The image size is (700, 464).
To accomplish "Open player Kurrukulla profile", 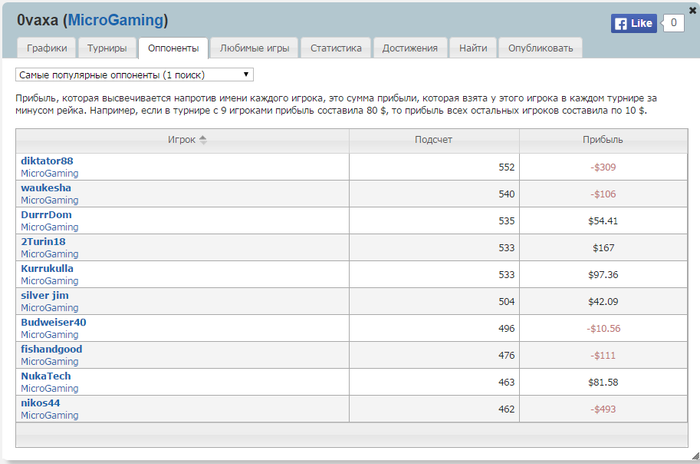I will pyautogui.click(x=47, y=268).
